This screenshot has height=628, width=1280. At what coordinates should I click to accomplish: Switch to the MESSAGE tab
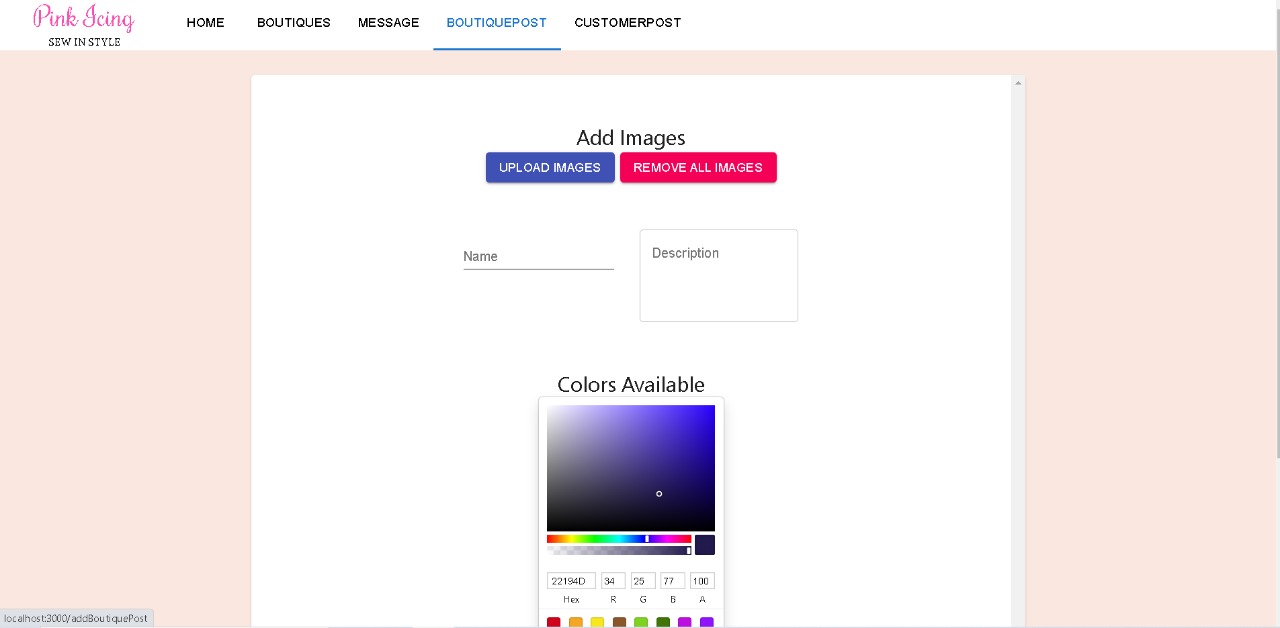point(388,23)
